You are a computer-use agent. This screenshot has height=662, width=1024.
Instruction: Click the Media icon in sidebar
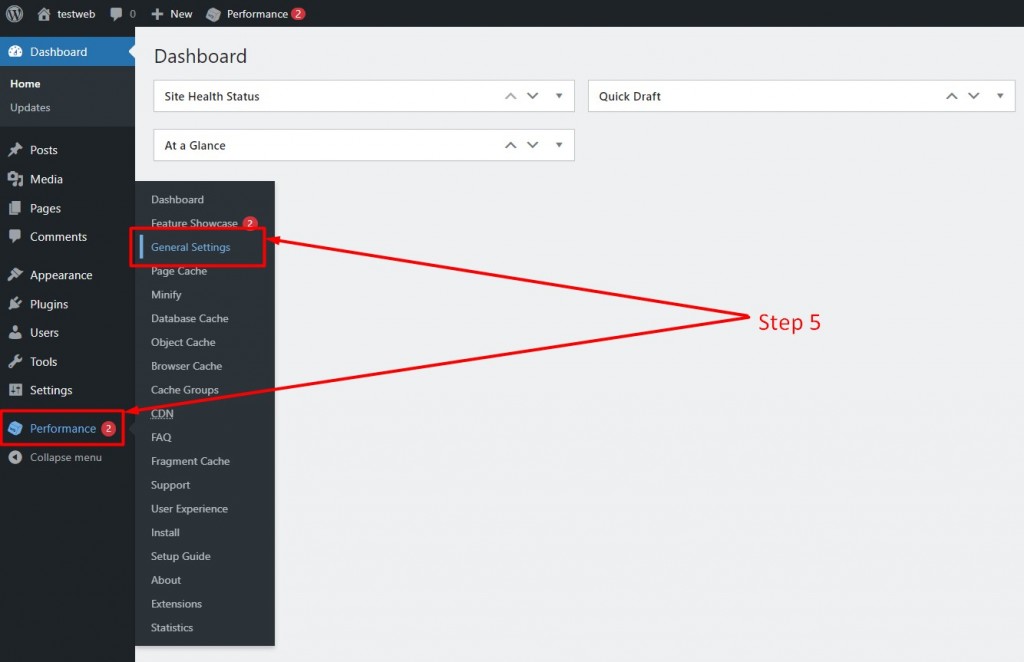tap(15, 179)
